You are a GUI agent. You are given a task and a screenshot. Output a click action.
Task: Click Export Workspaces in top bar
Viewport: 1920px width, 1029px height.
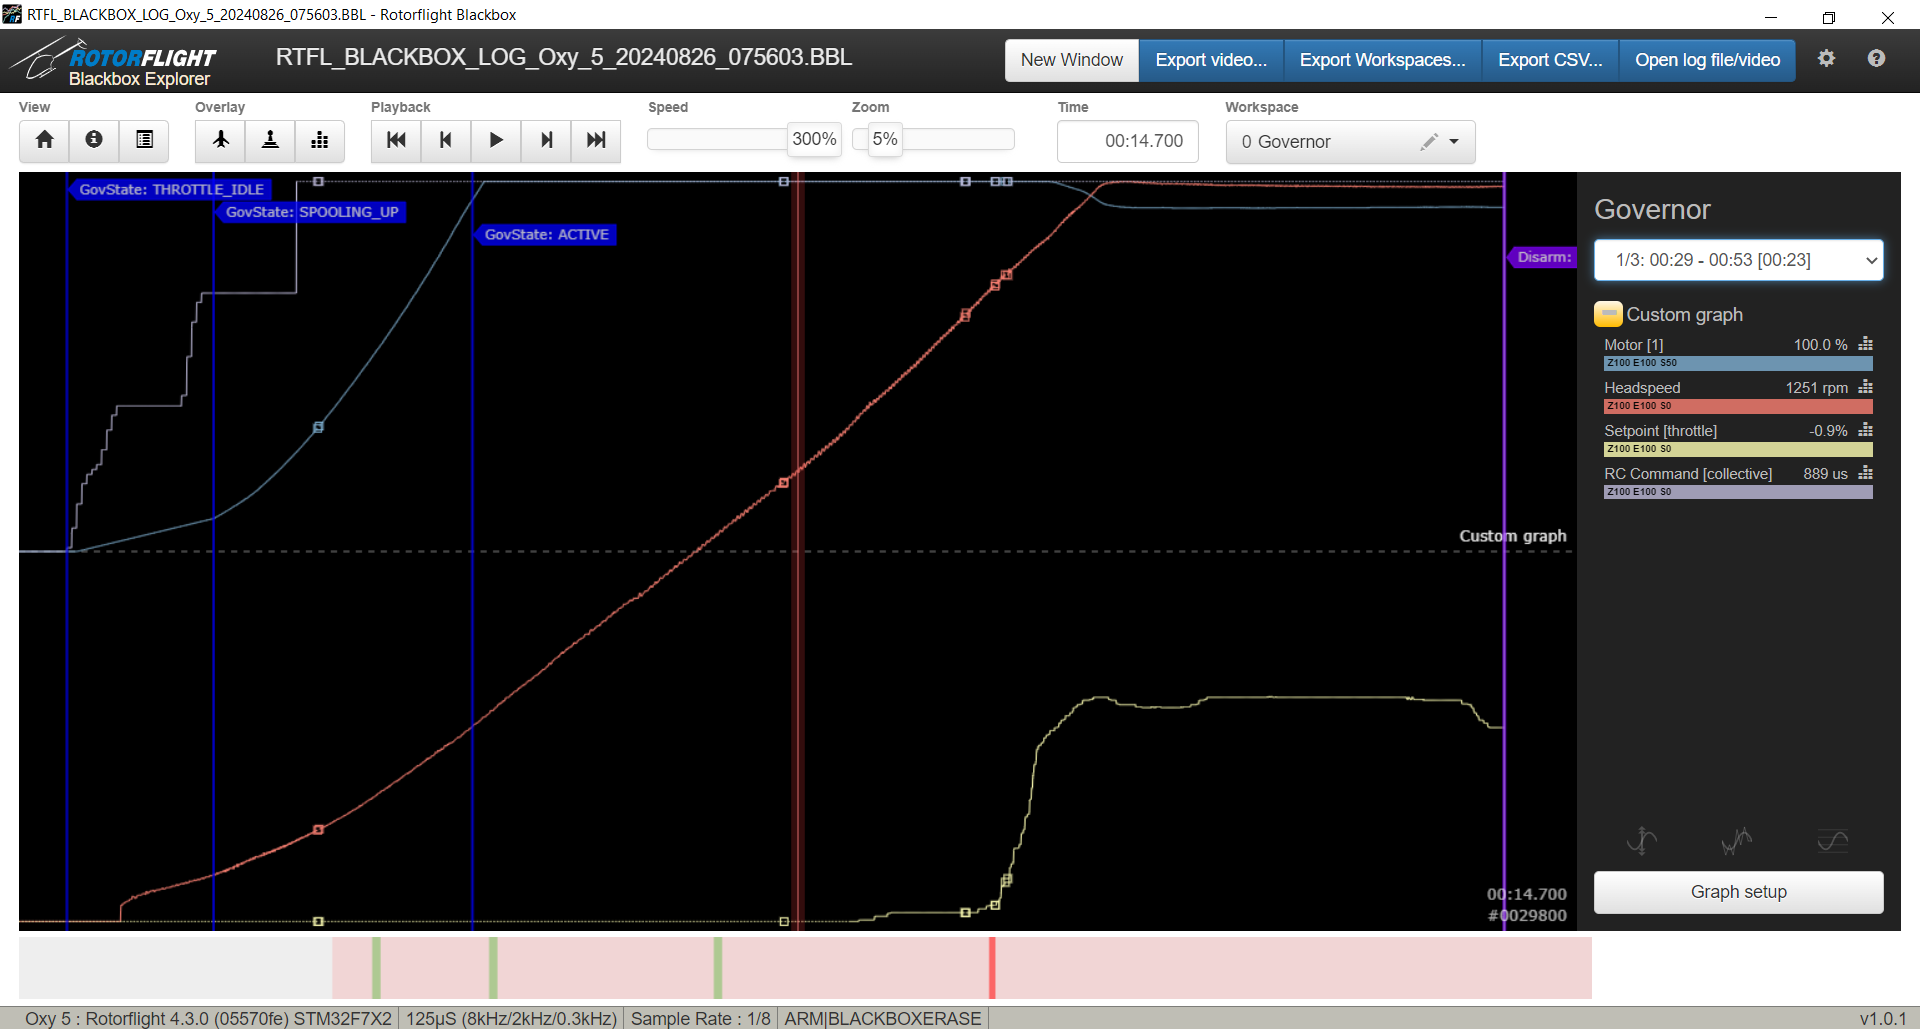[1382, 60]
